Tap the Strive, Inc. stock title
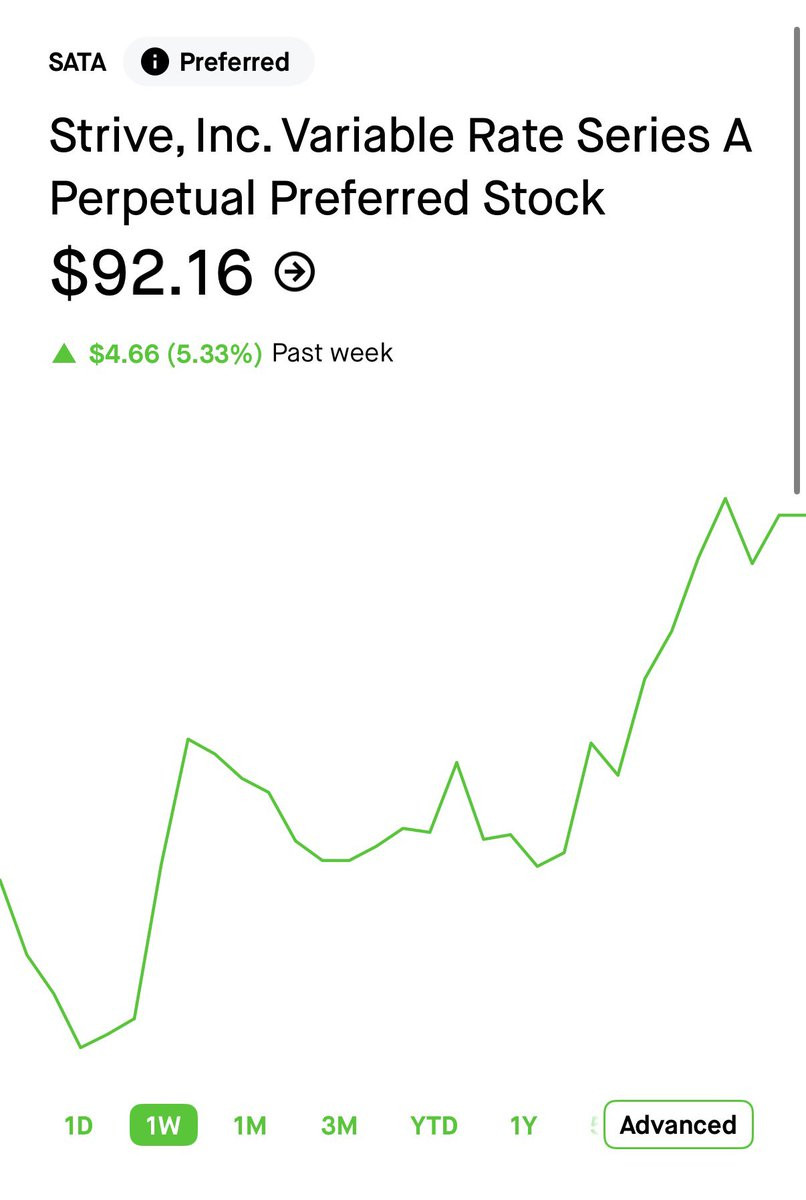Viewport: 806px width, 1200px height. pos(400,167)
